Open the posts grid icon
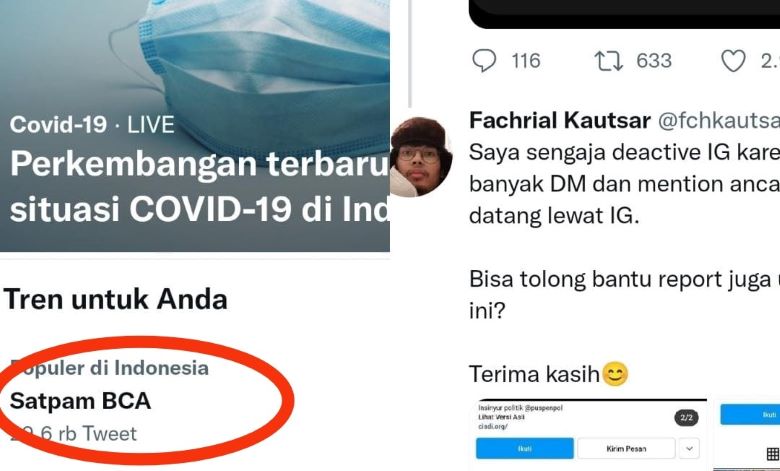780x471 pixels. 773,453
